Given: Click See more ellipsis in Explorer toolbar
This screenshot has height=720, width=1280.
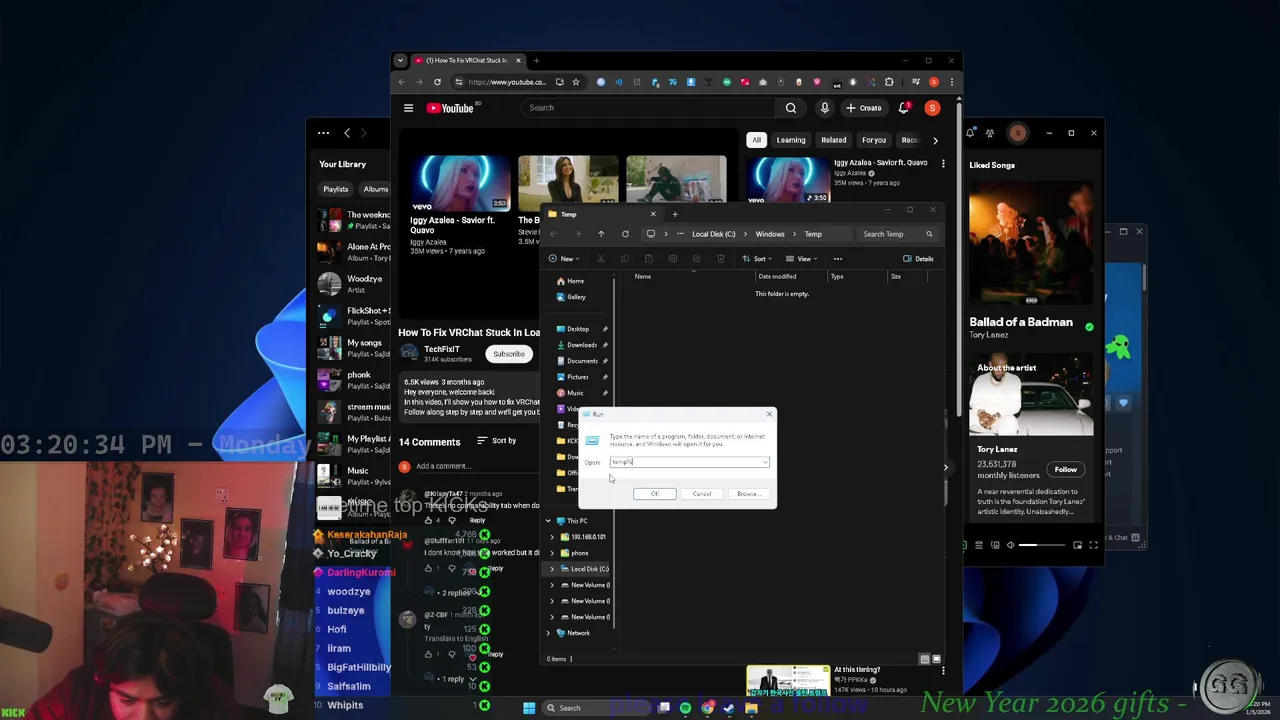Looking at the screenshot, I should pos(838,259).
